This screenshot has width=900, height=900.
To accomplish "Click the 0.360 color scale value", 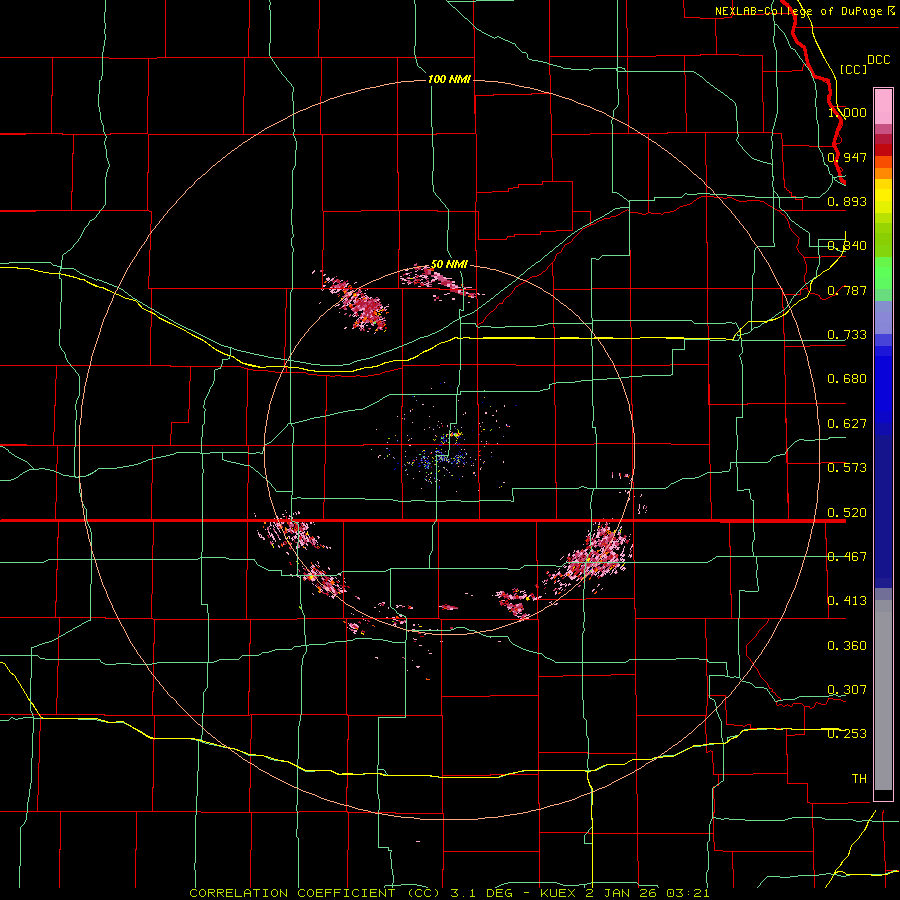I will (847, 646).
